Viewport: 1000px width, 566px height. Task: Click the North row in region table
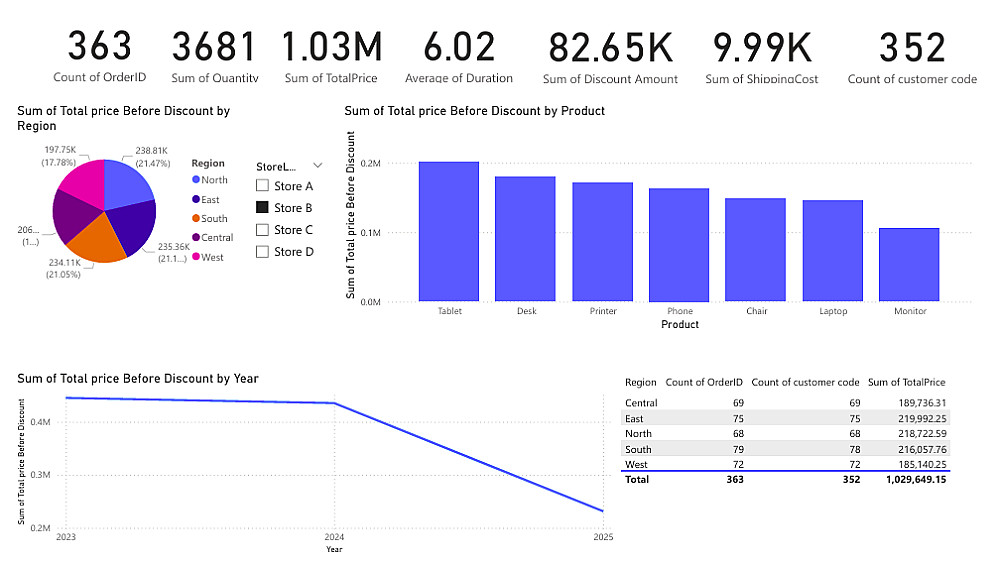tap(786, 433)
